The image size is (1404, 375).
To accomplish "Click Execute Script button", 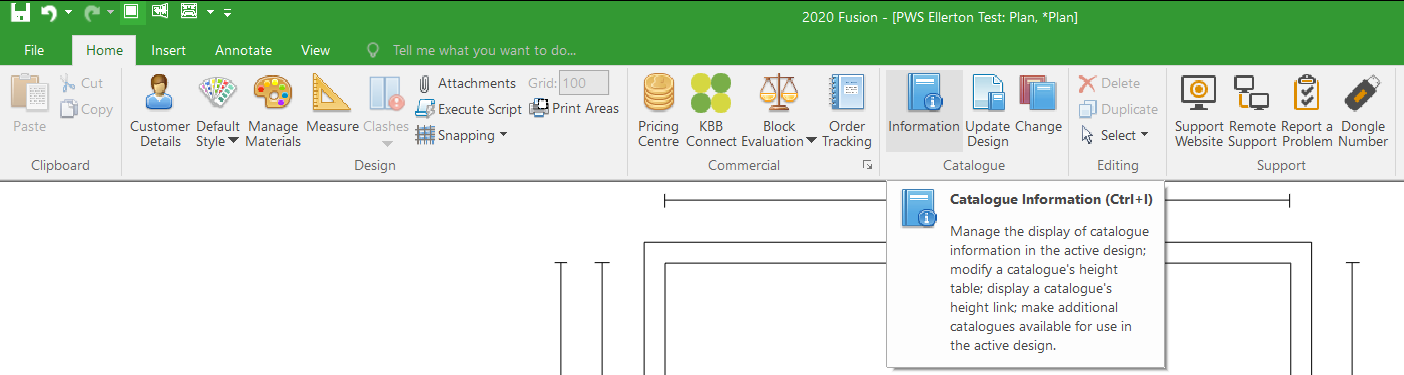I will coord(469,109).
